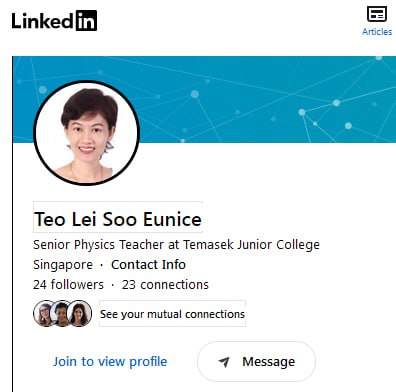Click the first mutual connection avatar
The height and width of the screenshot is (392, 396).
(43, 313)
